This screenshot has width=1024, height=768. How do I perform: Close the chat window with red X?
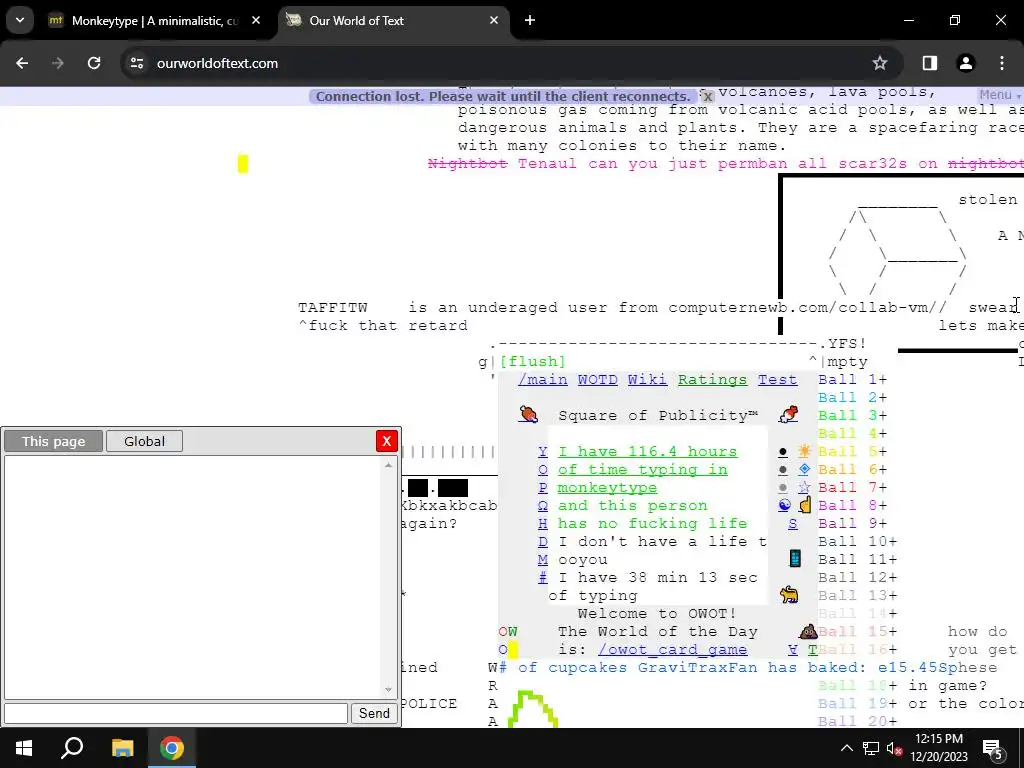(x=387, y=441)
